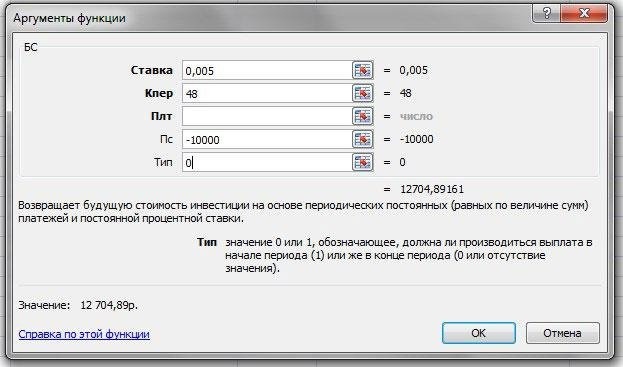Open the Пс range selector icon
Image resolution: width=623 pixels, height=367 pixels.
click(x=362, y=139)
